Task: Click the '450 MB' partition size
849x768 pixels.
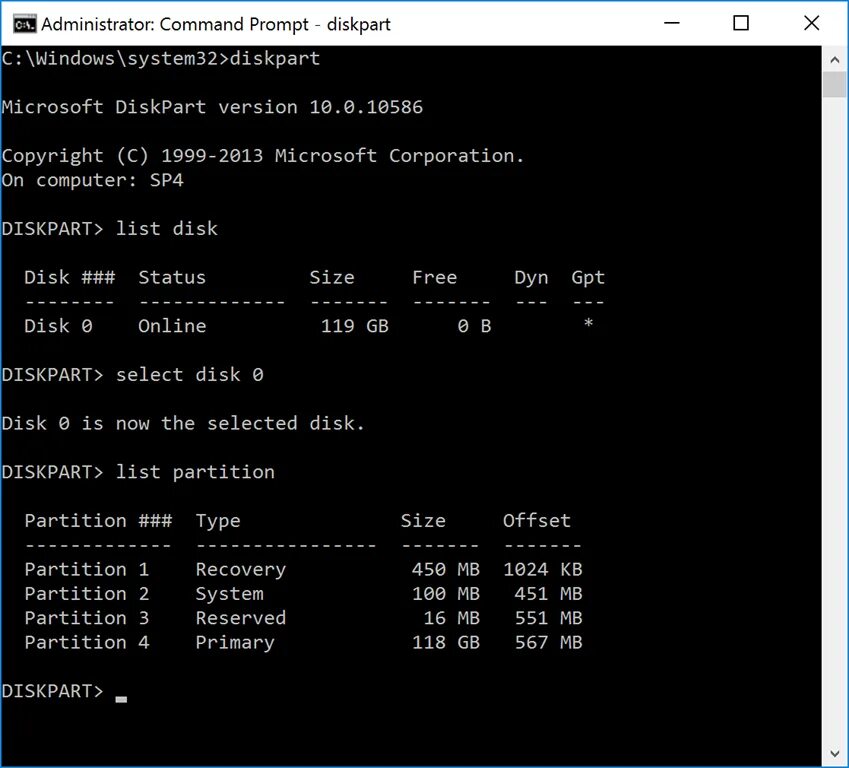Action: [446, 569]
